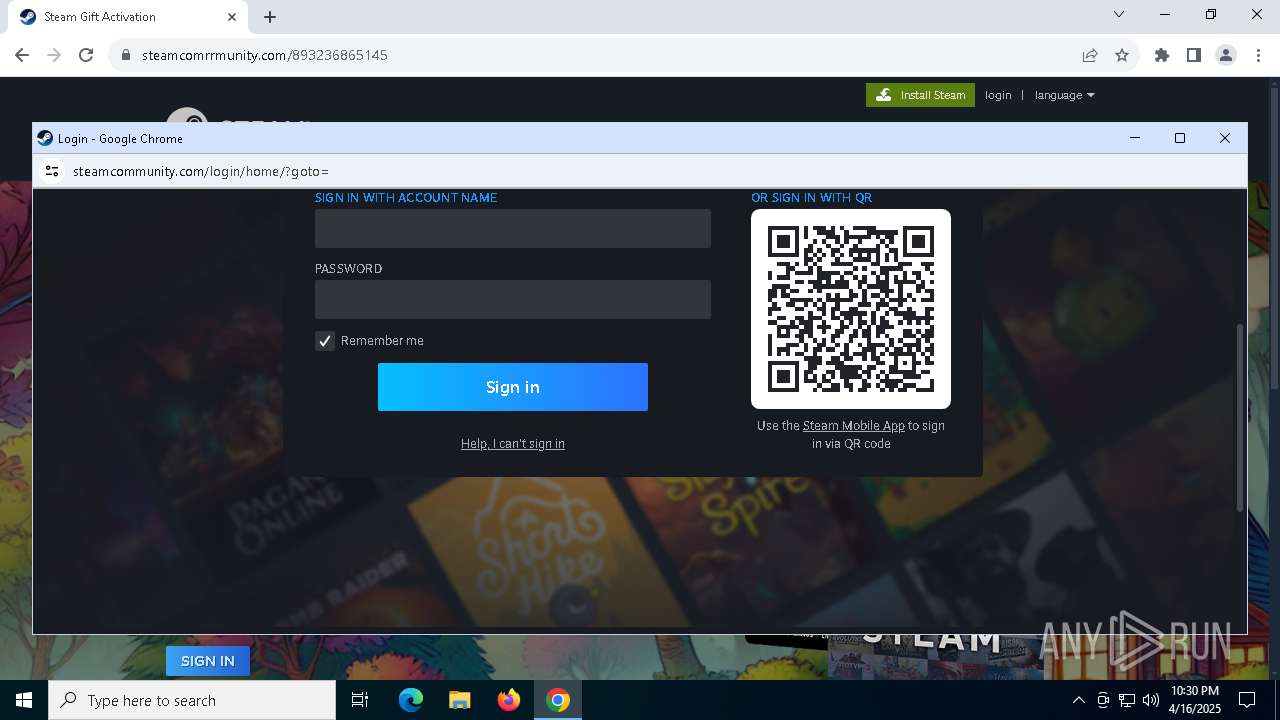This screenshot has width=1280, height=720.
Task: Open the Steam Mobile App link
Action: (853, 426)
